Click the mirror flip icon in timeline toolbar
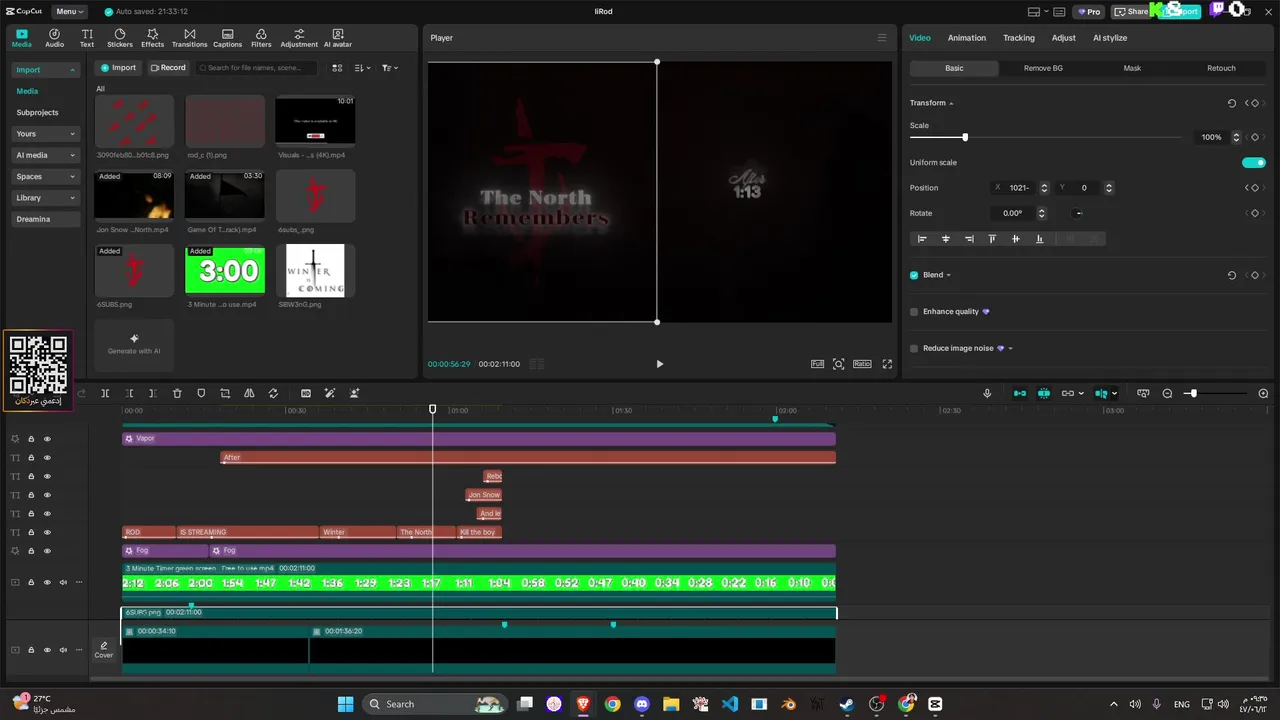The width and height of the screenshot is (1280, 720). (249, 394)
